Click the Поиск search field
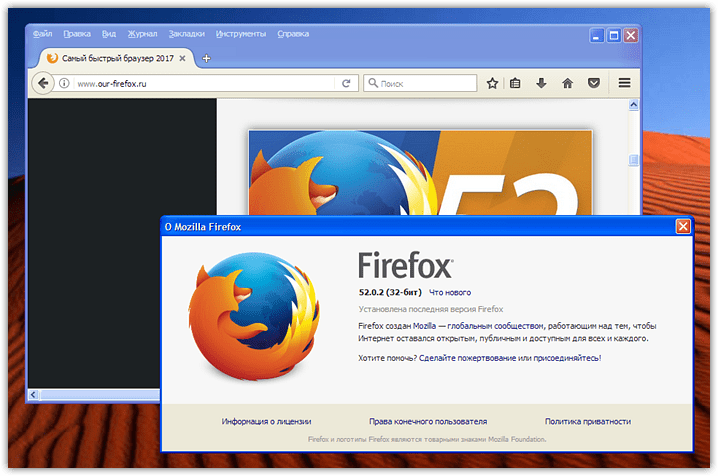718x476 pixels. 420,83
